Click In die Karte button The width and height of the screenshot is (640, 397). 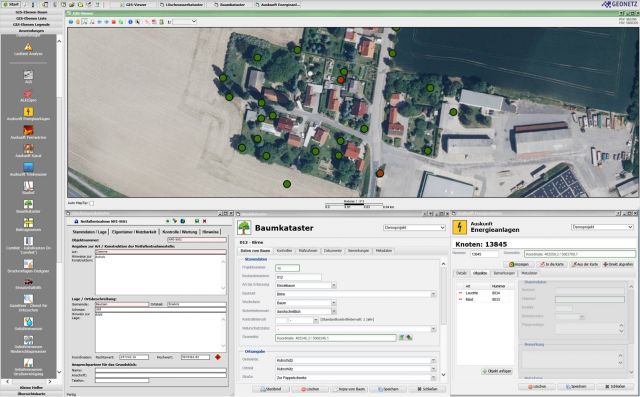pos(552,264)
